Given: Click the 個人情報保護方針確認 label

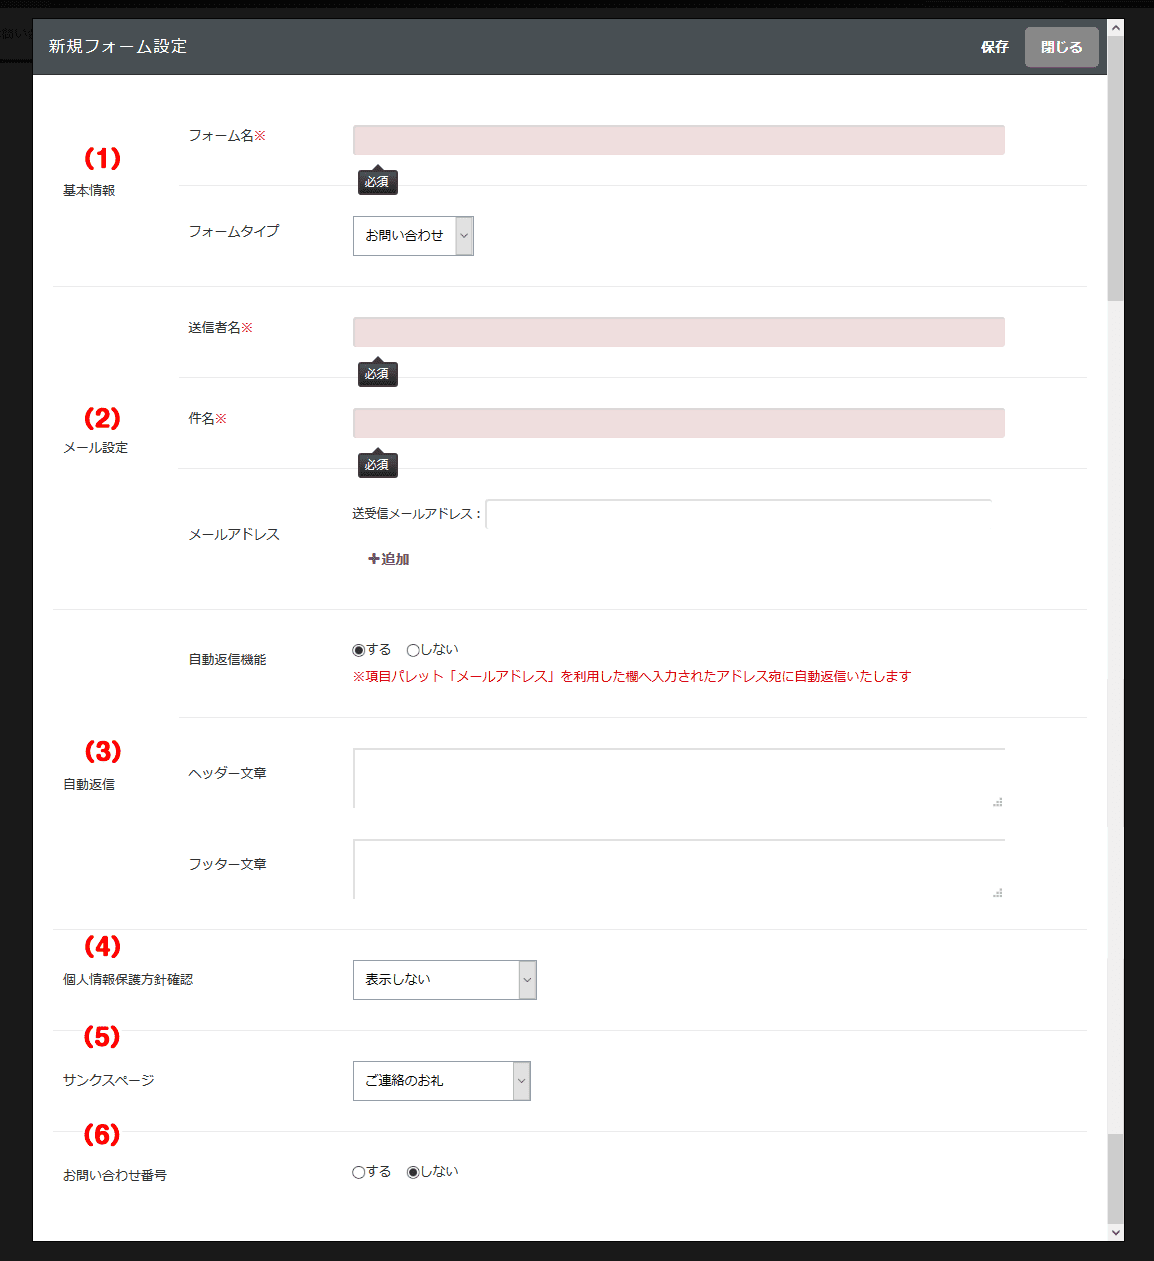Looking at the screenshot, I should pyautogui.click(x=128, y=980).
